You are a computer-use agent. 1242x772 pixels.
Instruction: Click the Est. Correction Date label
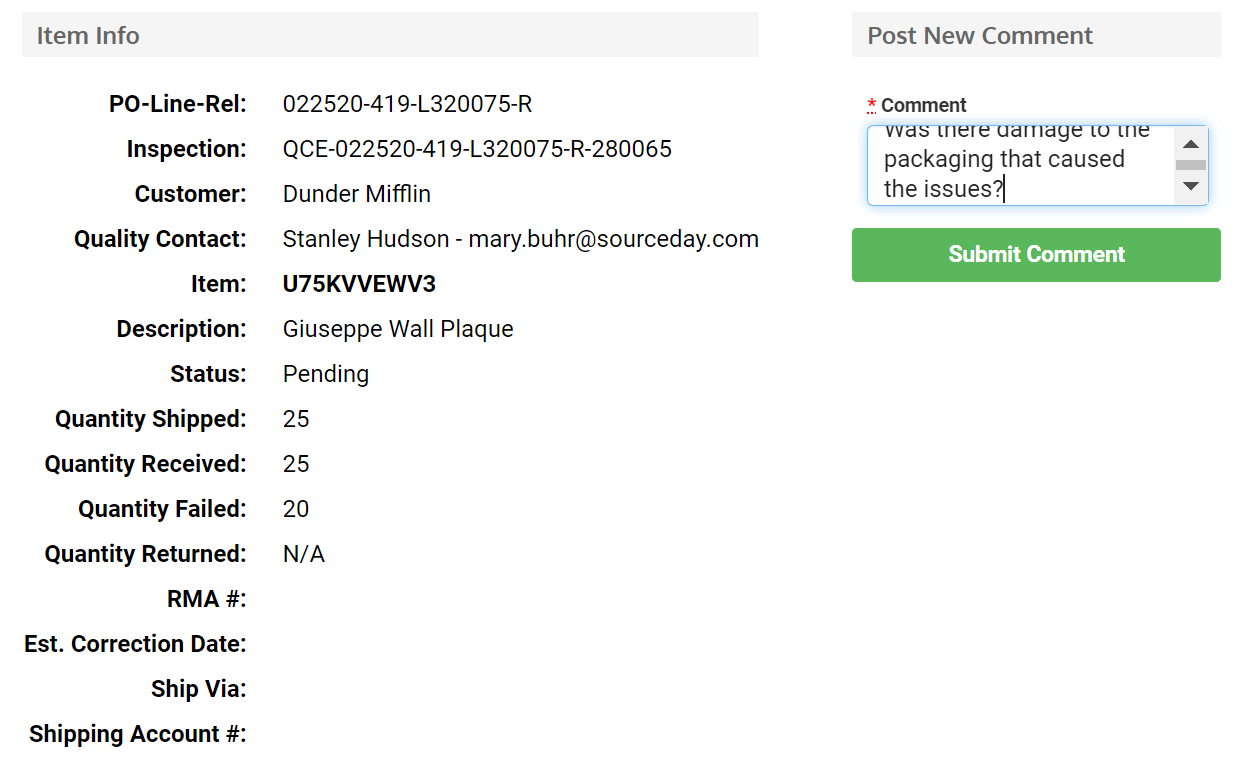[x=135, y=644]
